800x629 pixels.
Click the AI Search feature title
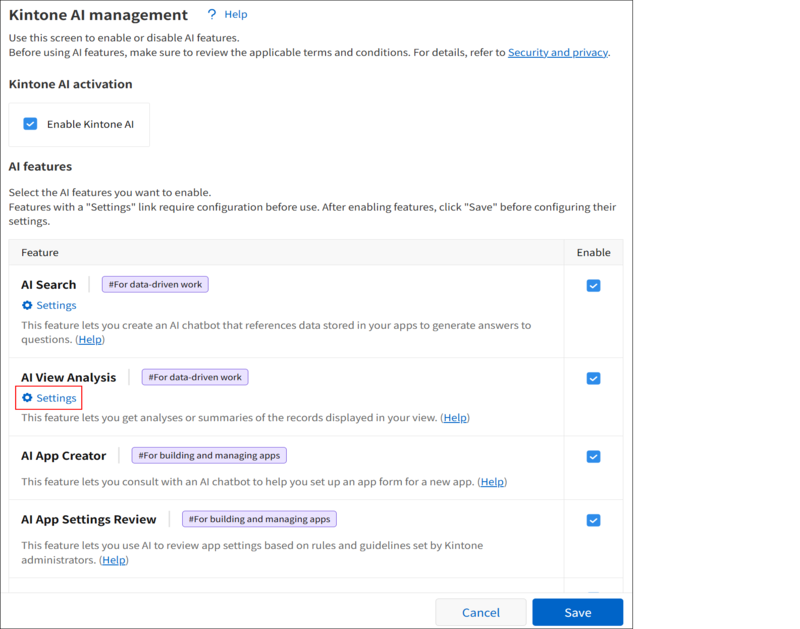48,285
